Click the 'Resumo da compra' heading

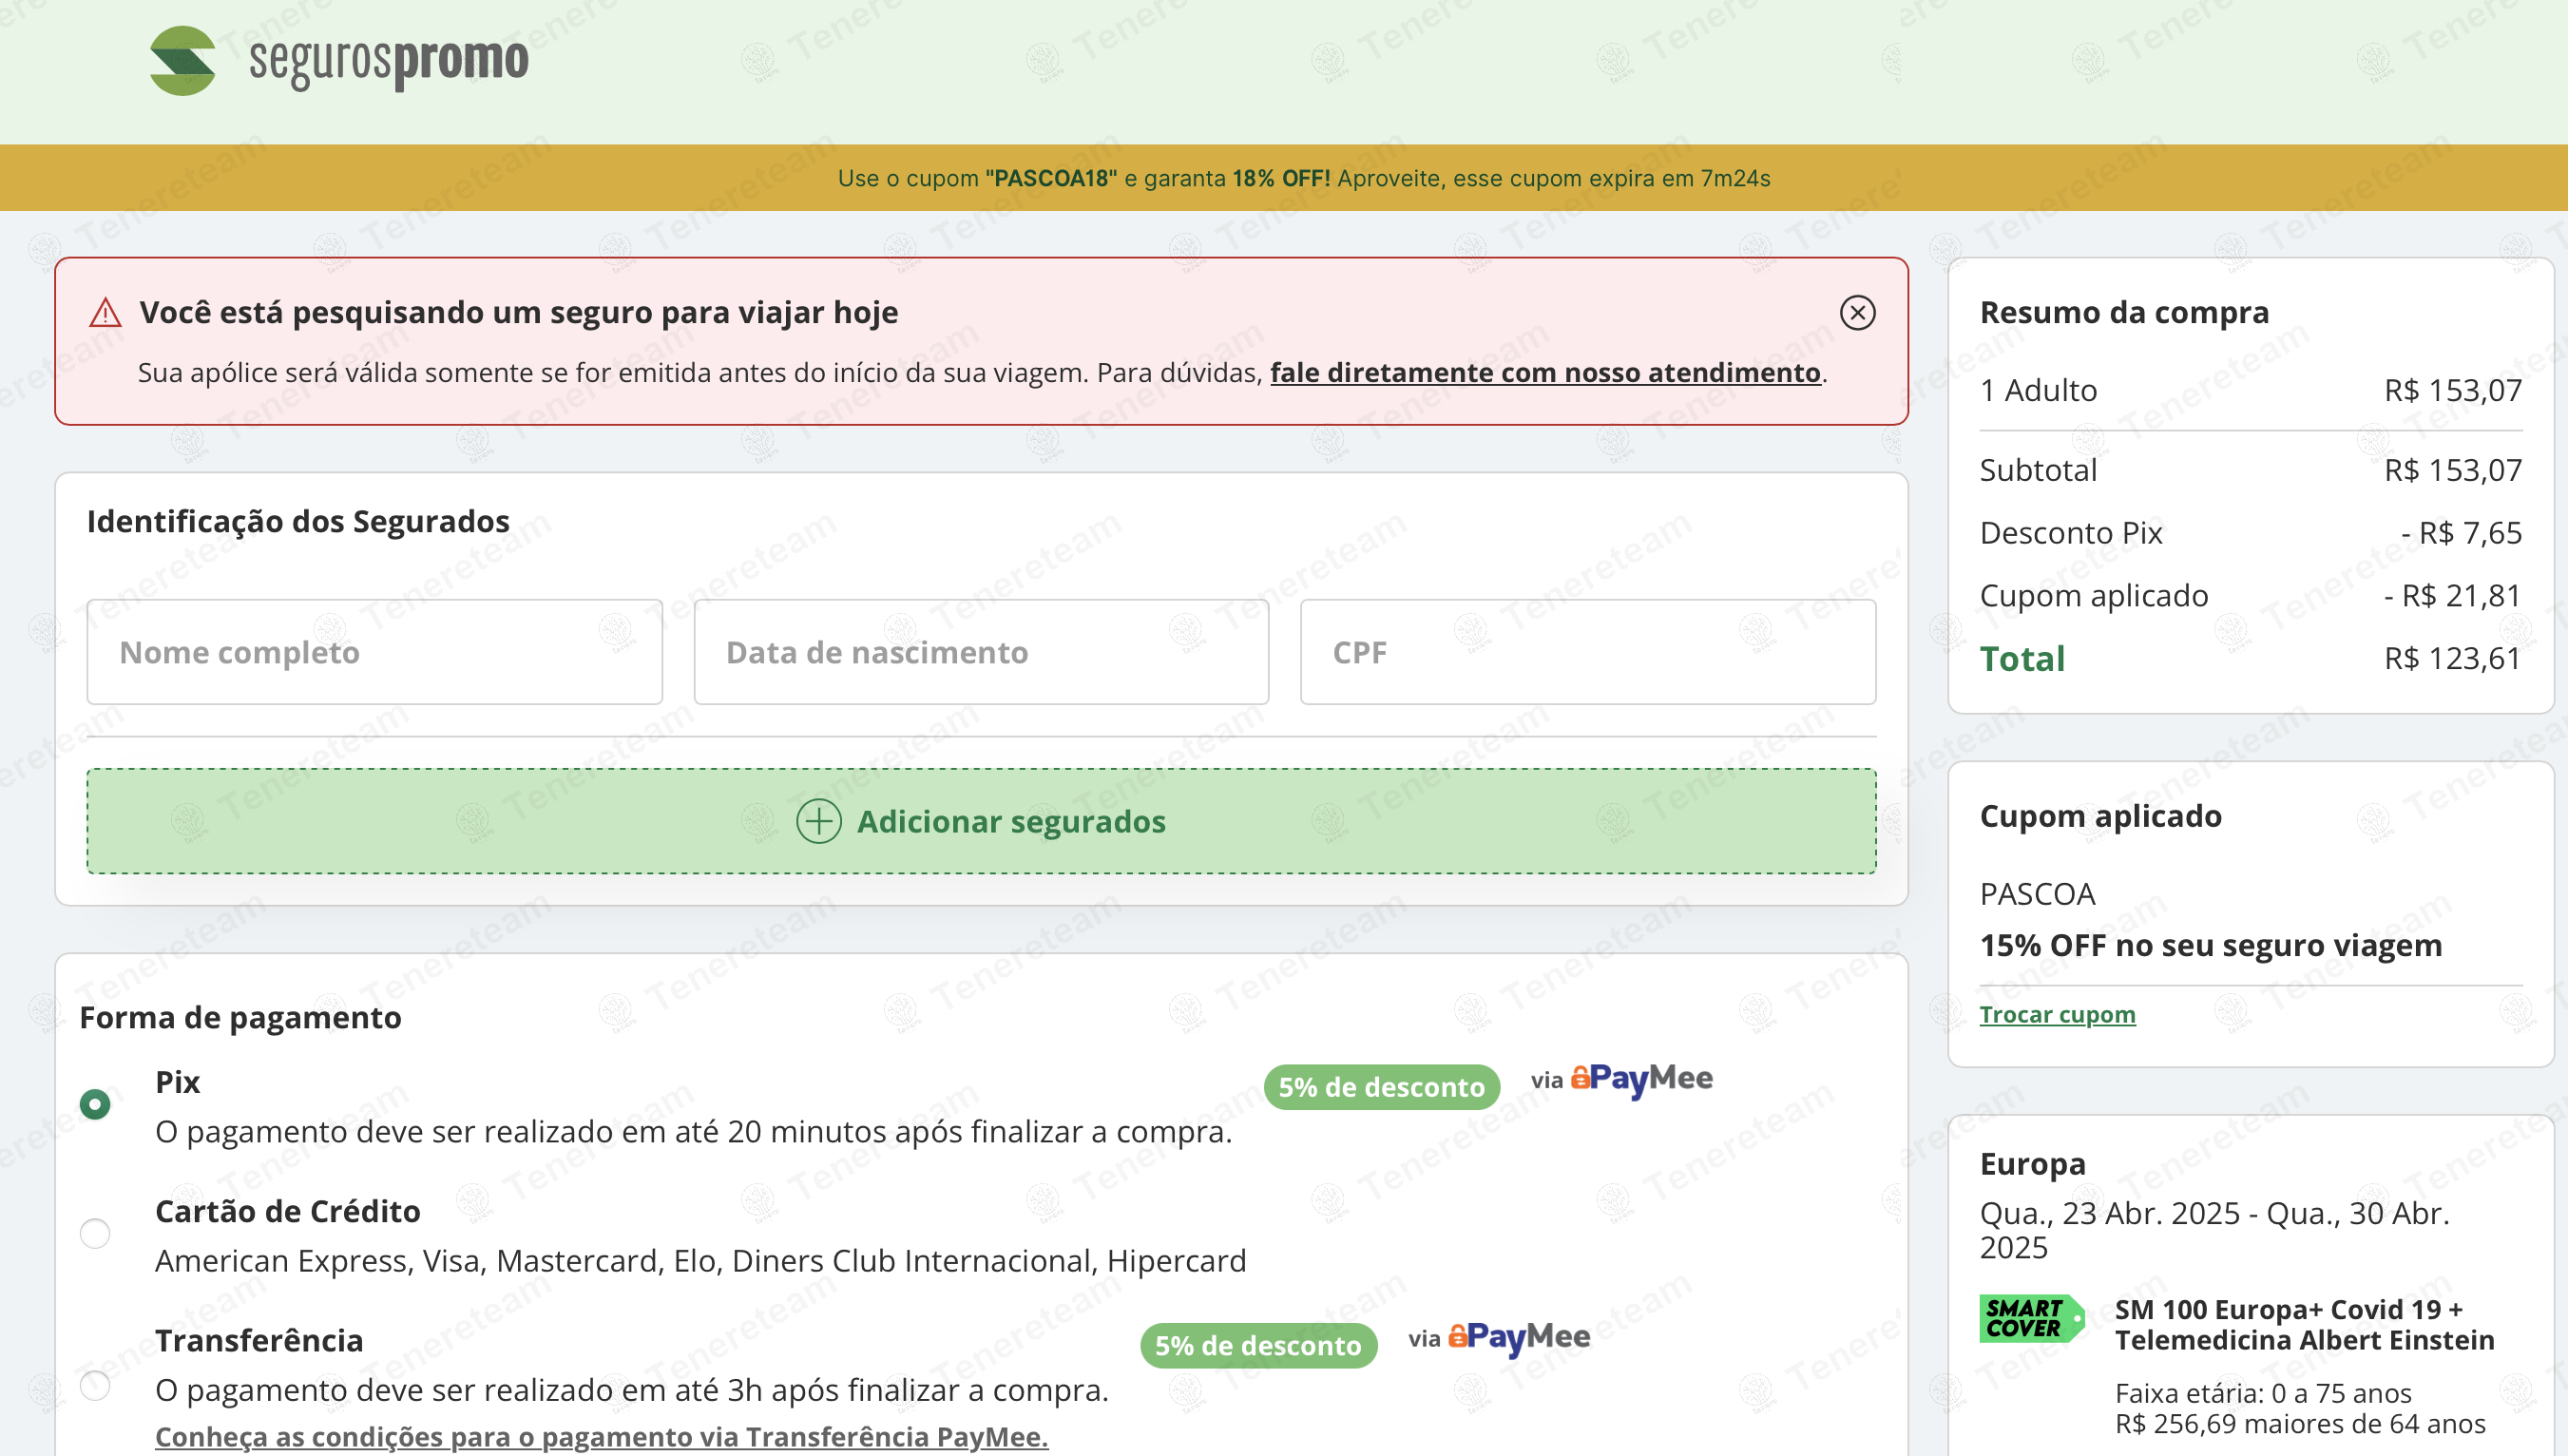pyautogui.click(x=2124, y=313)
